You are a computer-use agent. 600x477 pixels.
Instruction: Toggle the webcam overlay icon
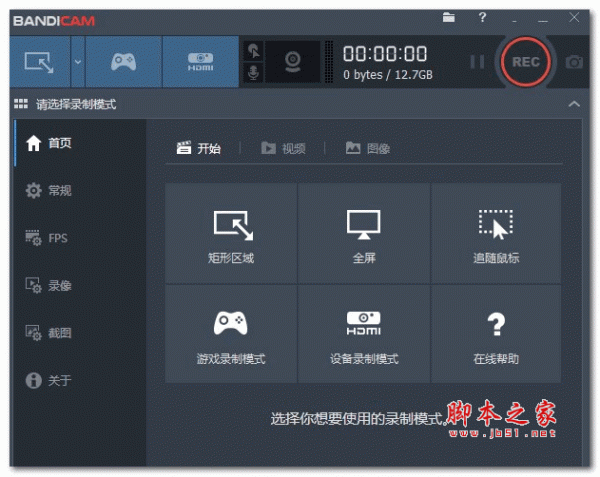[293, 62]
